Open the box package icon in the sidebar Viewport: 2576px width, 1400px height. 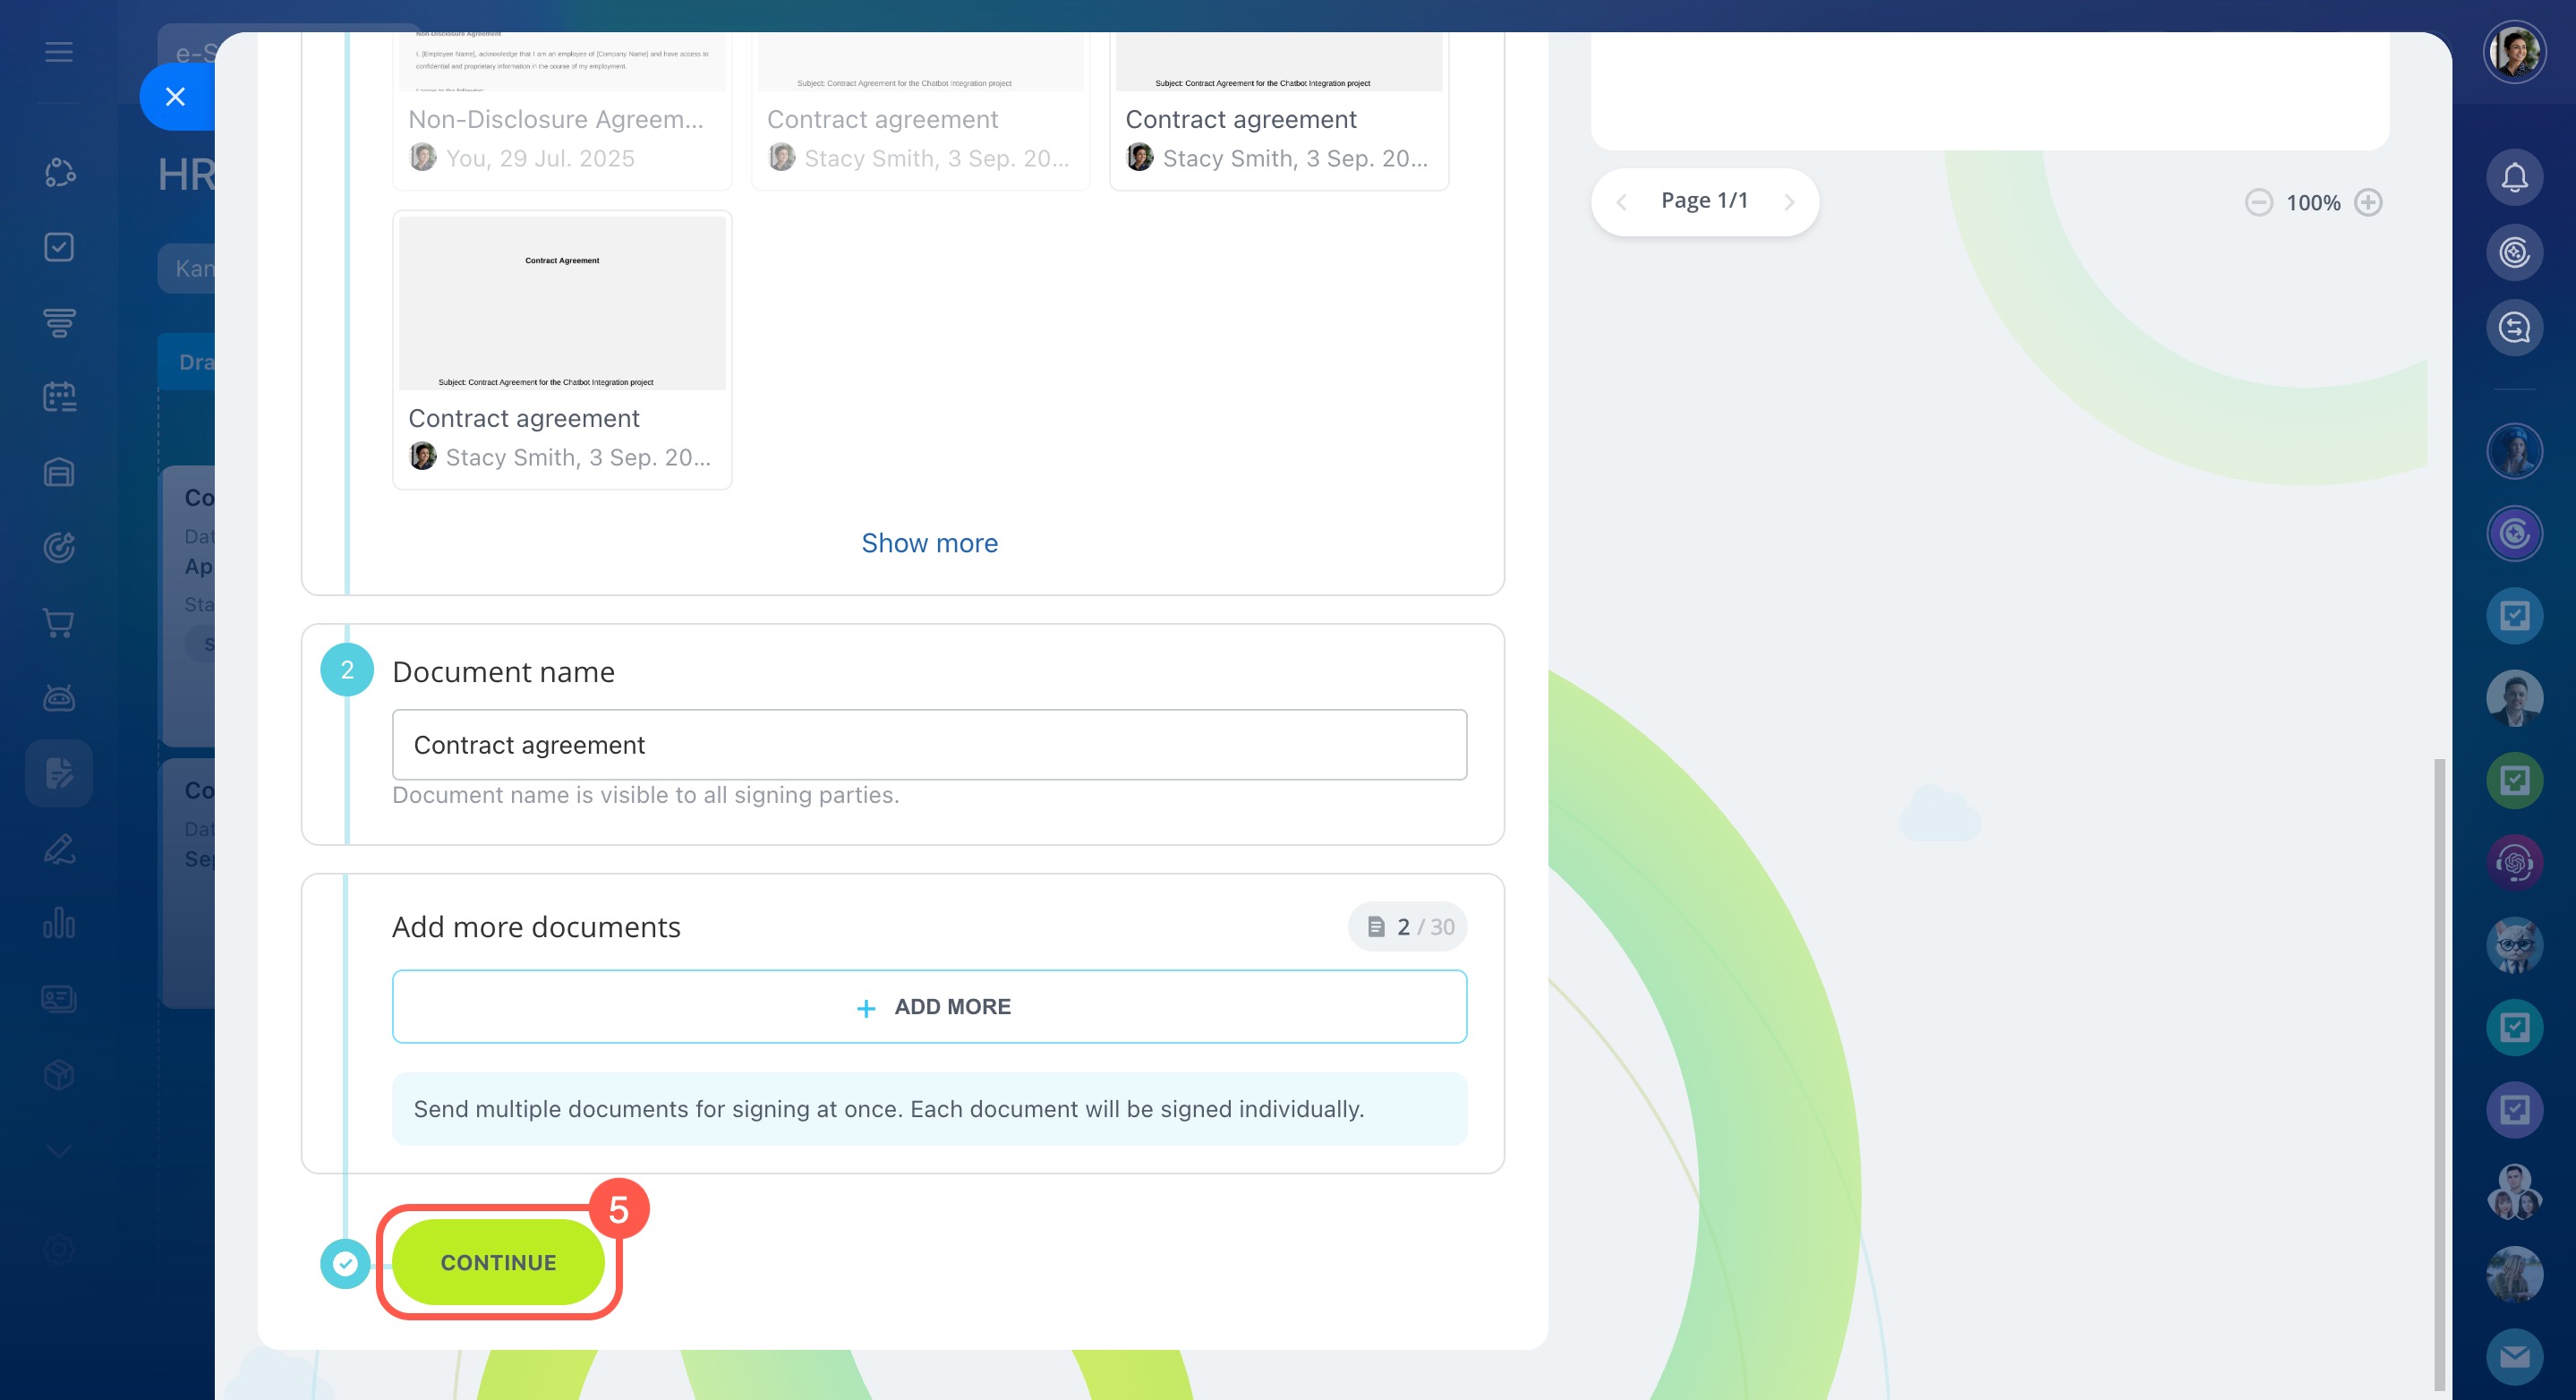point(59,1074)
